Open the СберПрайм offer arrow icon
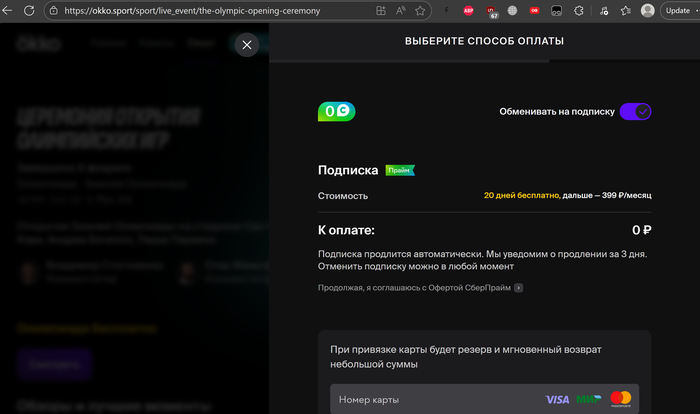This screenshot has width=700, height=414. tap(519, 288)
